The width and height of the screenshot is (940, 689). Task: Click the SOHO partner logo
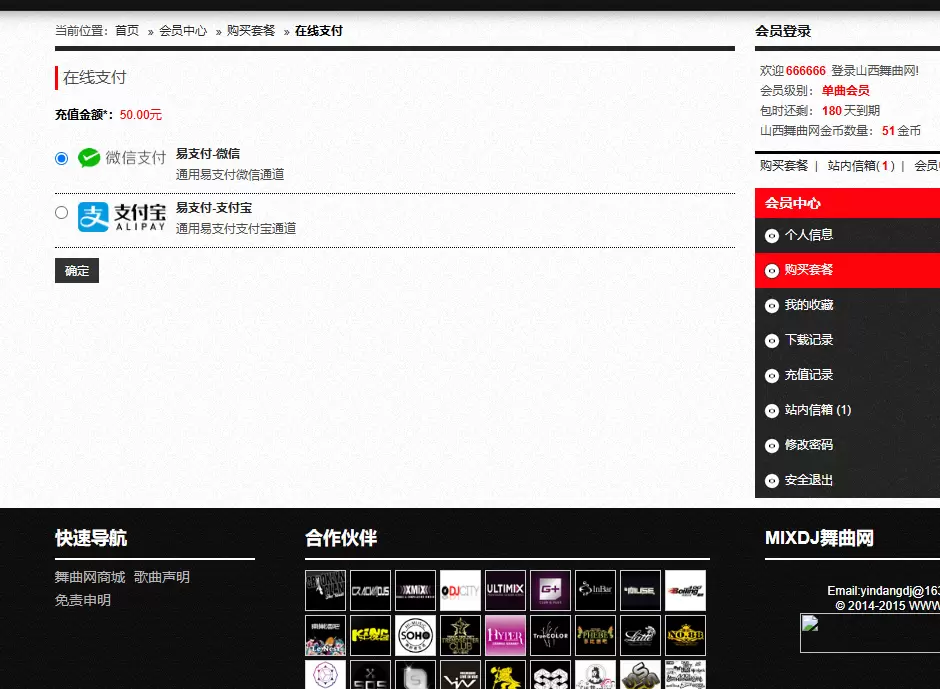[415, 636]
